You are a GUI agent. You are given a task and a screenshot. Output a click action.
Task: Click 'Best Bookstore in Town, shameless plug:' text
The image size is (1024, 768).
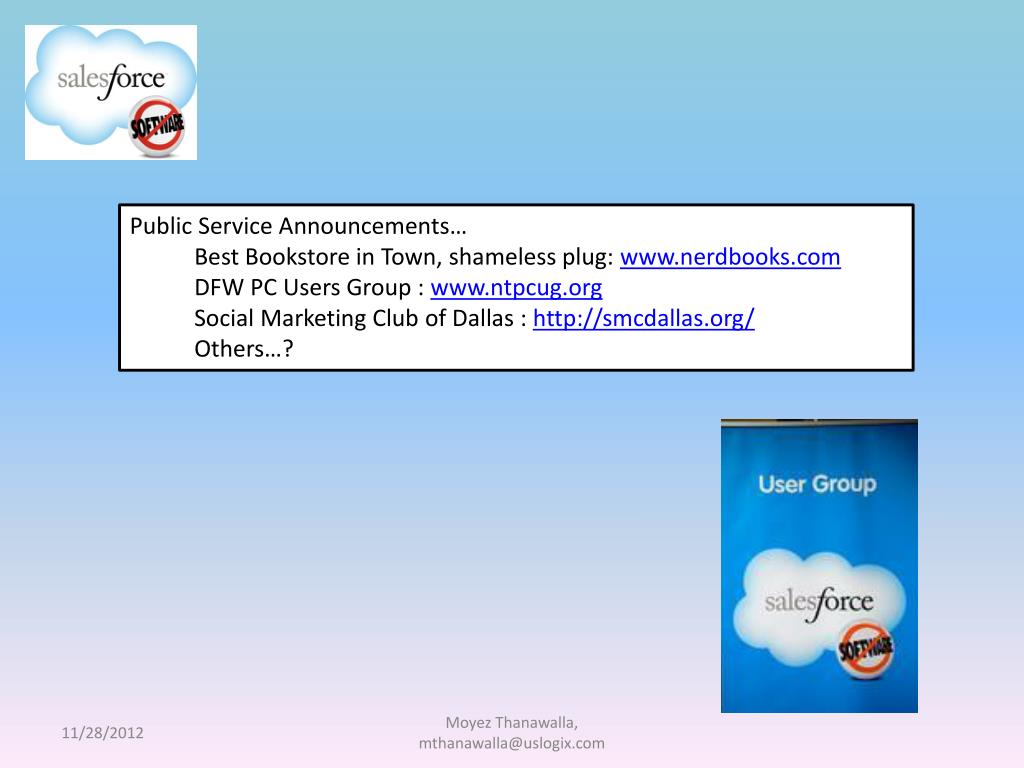click(404, 257)
